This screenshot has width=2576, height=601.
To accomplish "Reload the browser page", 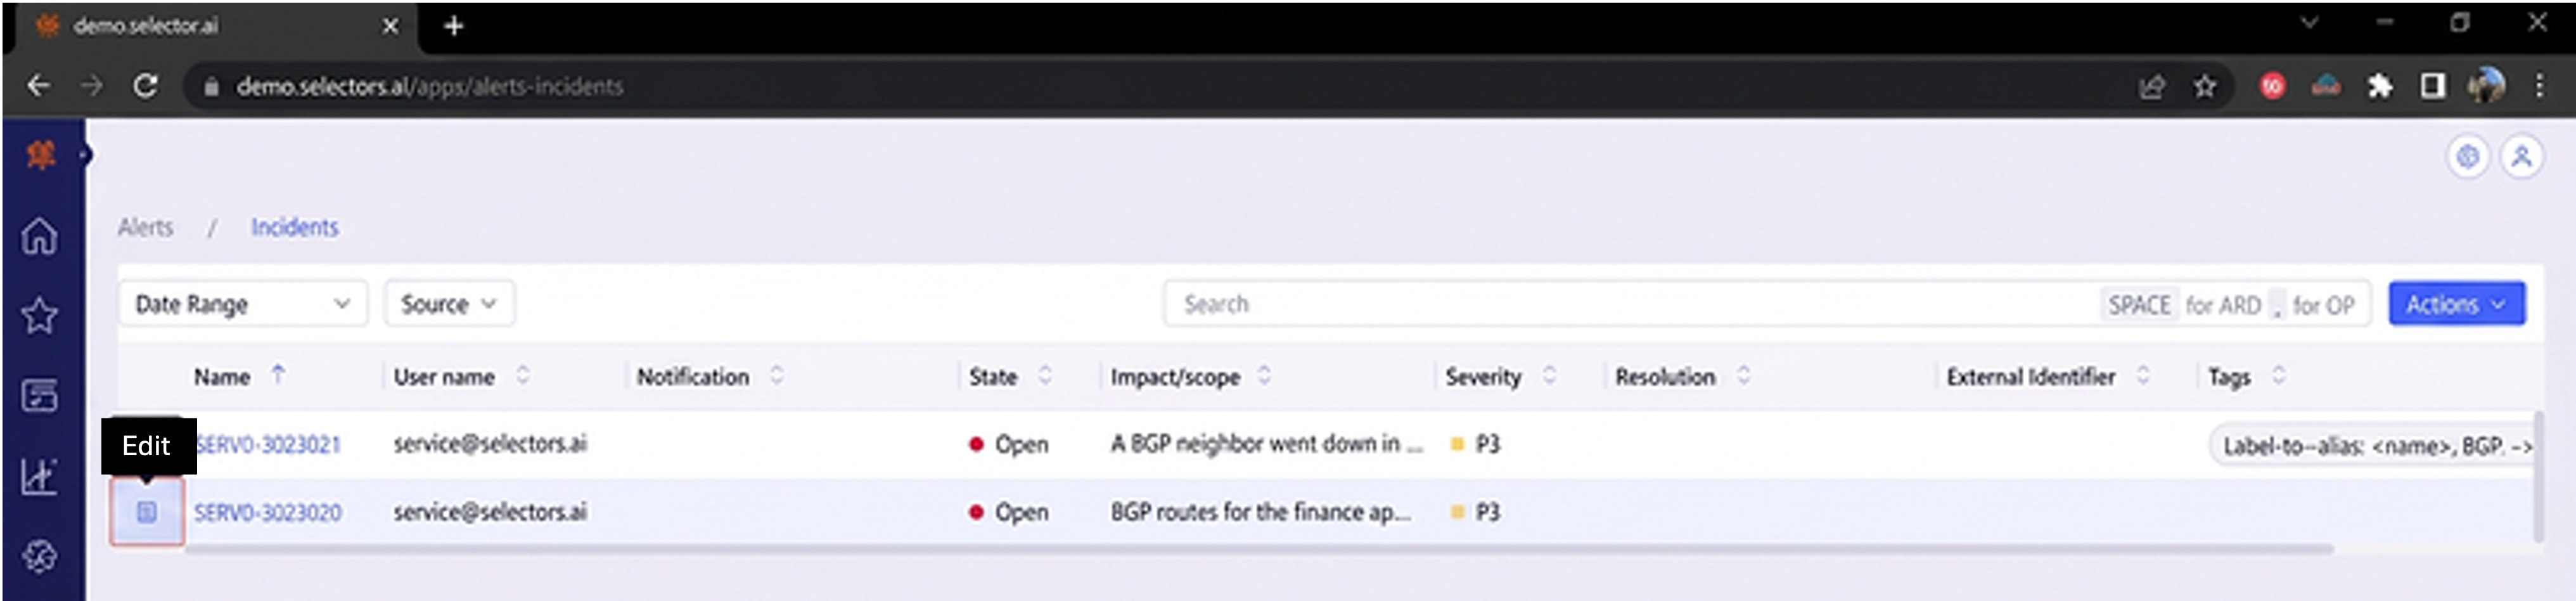I will [x=146, y=86].
